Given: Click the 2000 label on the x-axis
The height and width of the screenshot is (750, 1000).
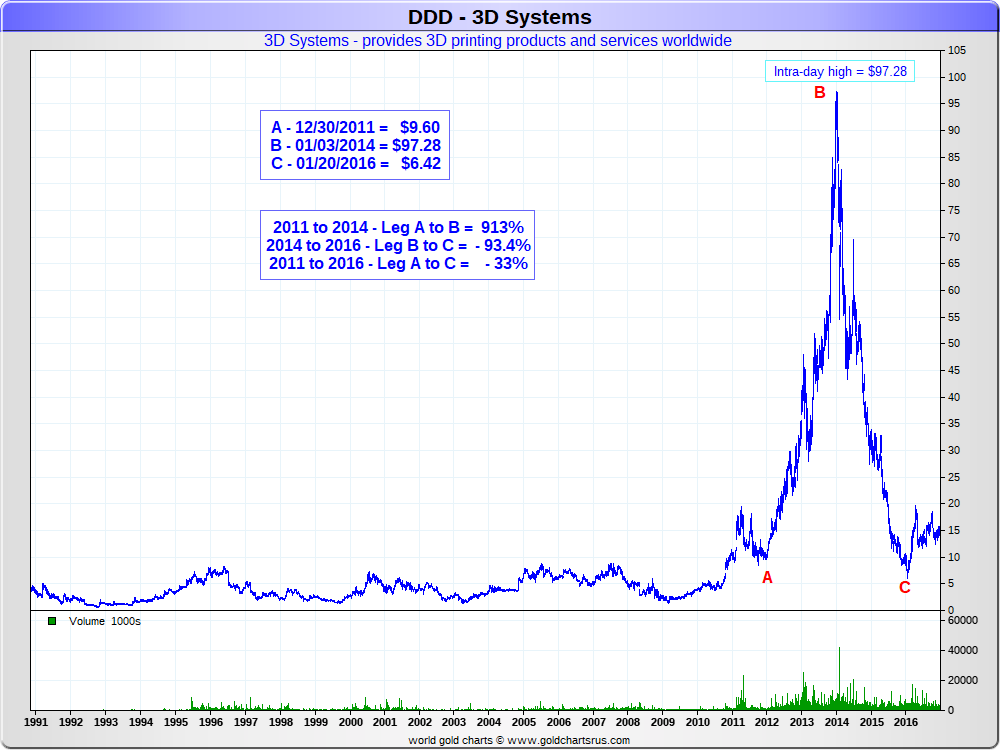Looking at the screenshot, I should (x=350, y=722).
